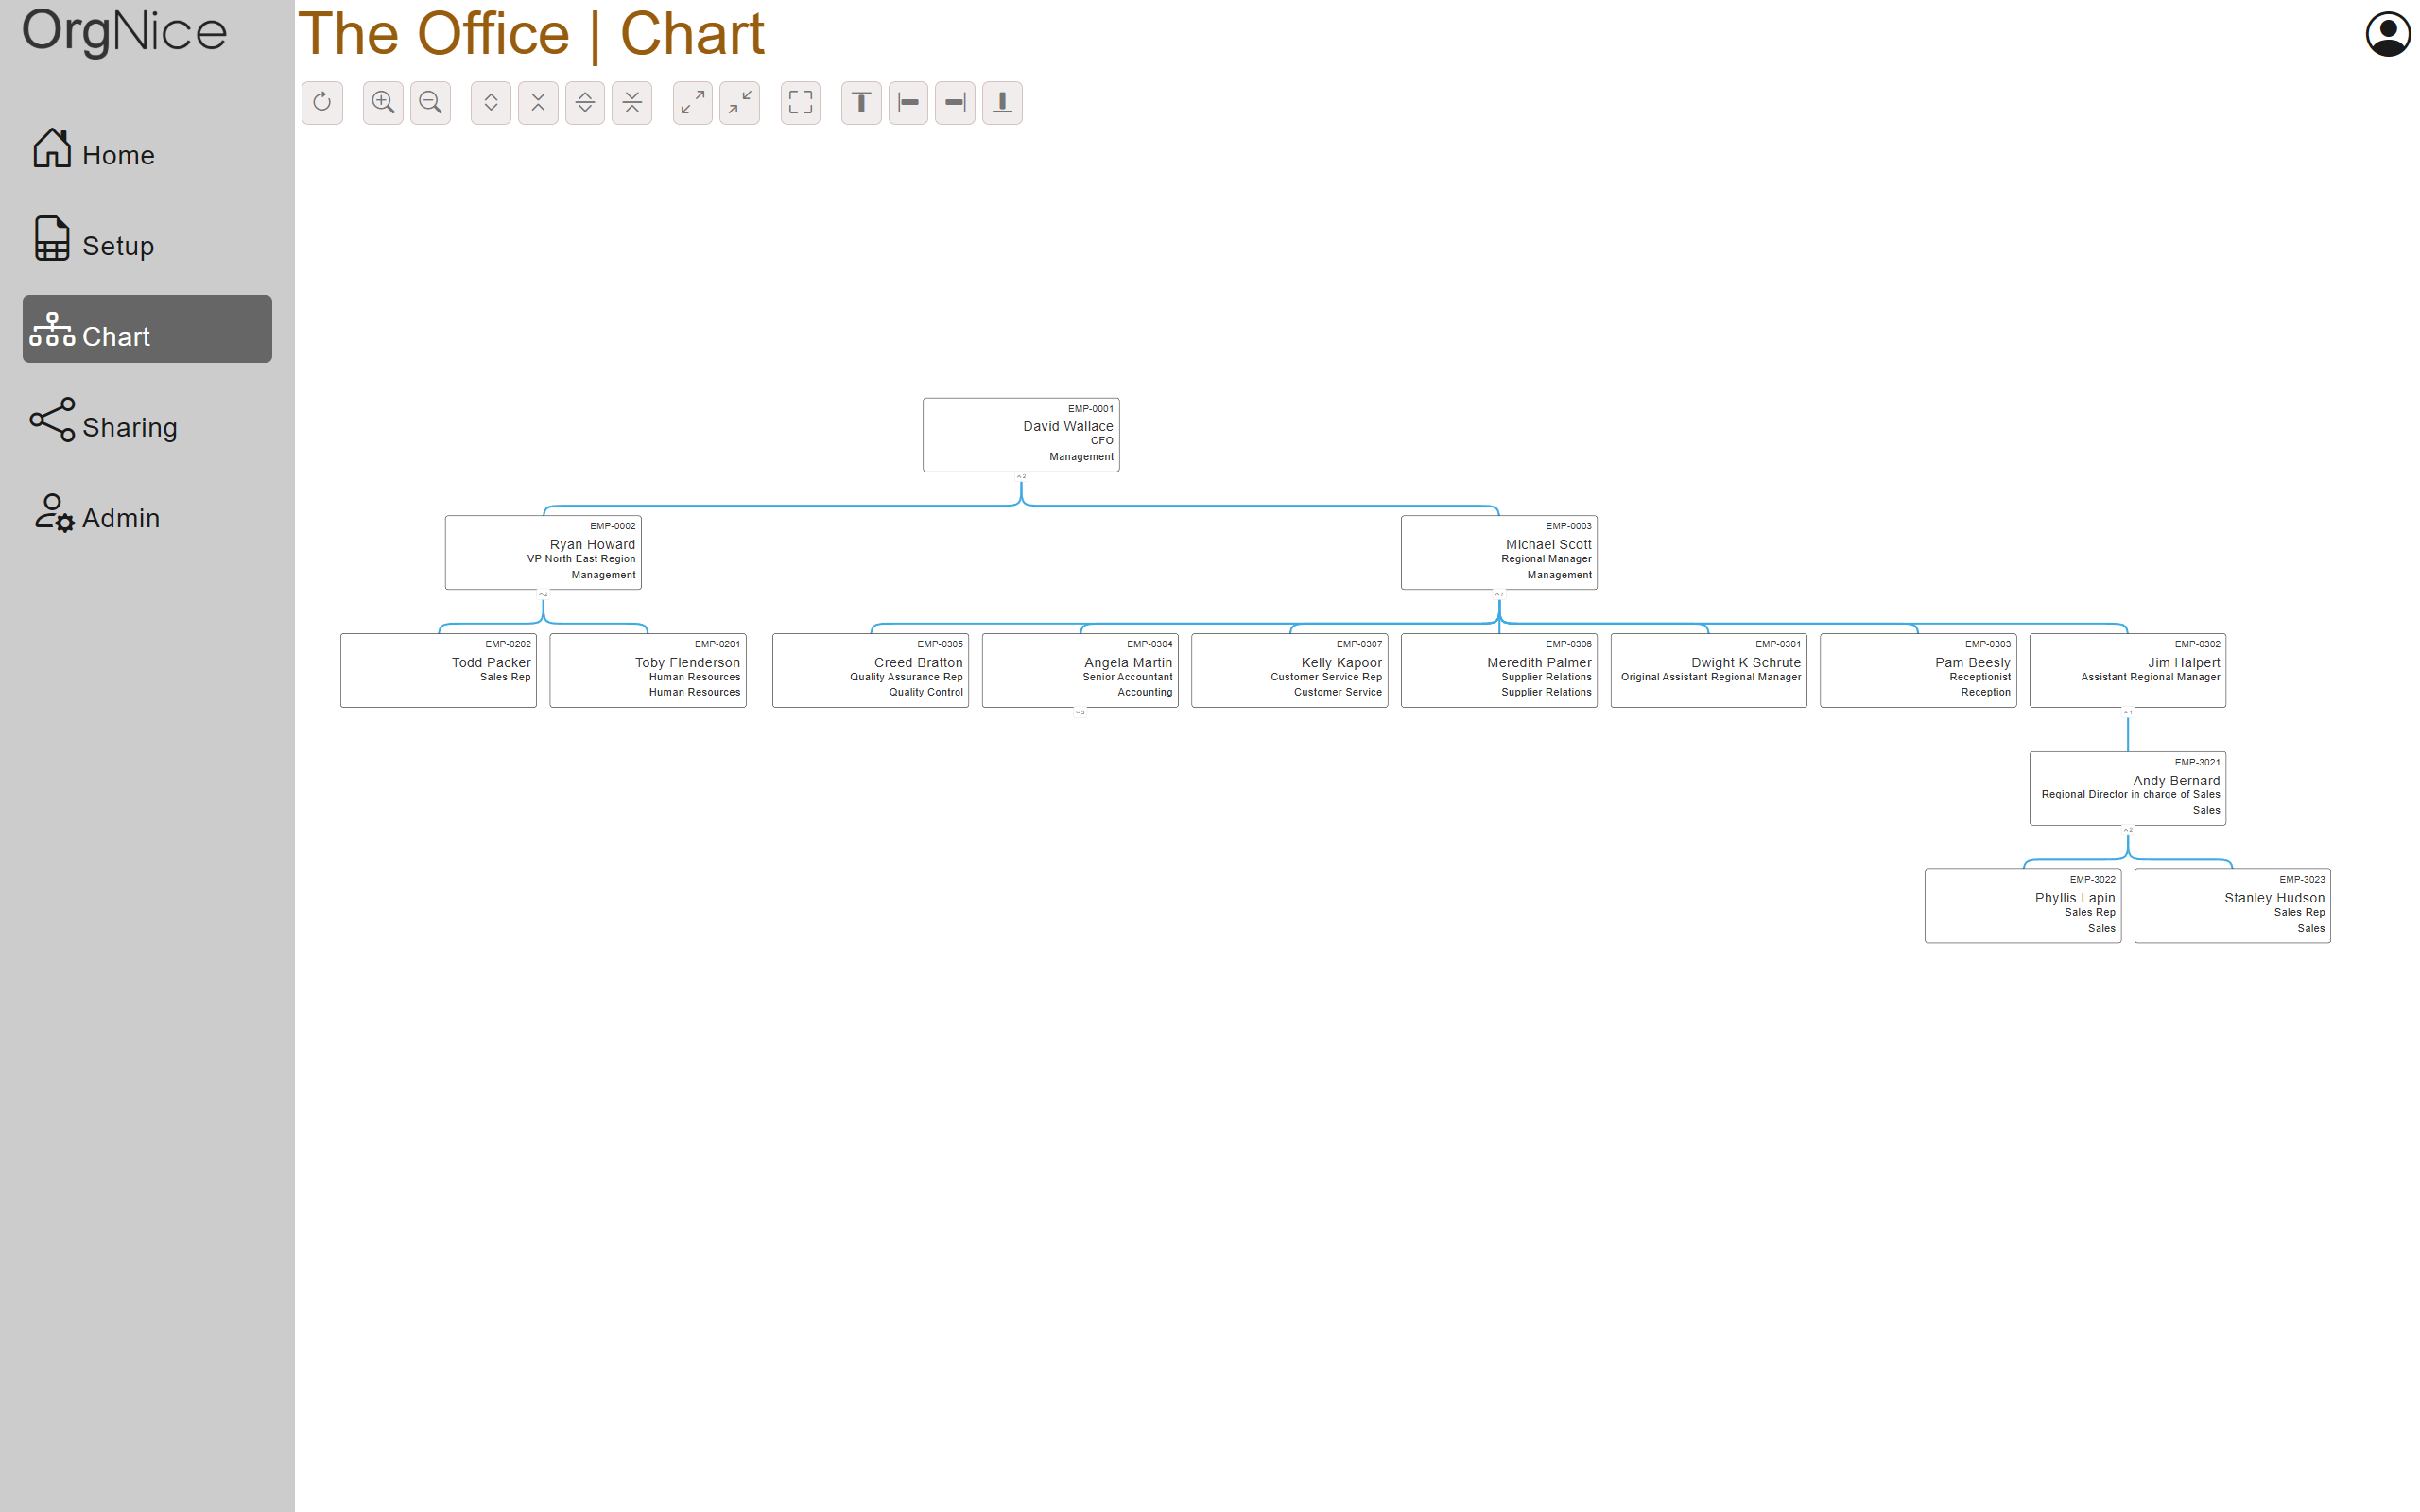The width and height of the screenshot is (2420, 1512).
Task: Set chart layout to right orientation
Action: tap(955, 102)
